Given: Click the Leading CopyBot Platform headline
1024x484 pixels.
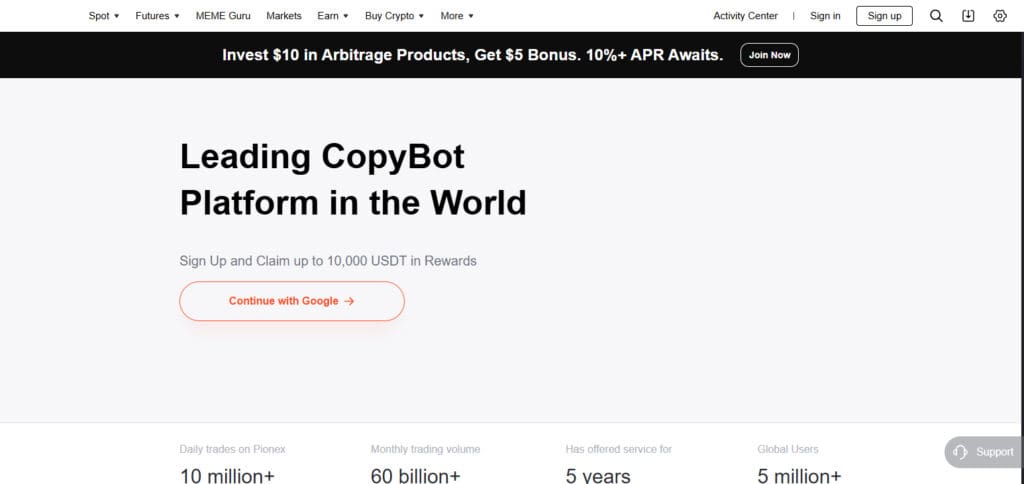Looking at the screenshot, I should tap(353, 179).
